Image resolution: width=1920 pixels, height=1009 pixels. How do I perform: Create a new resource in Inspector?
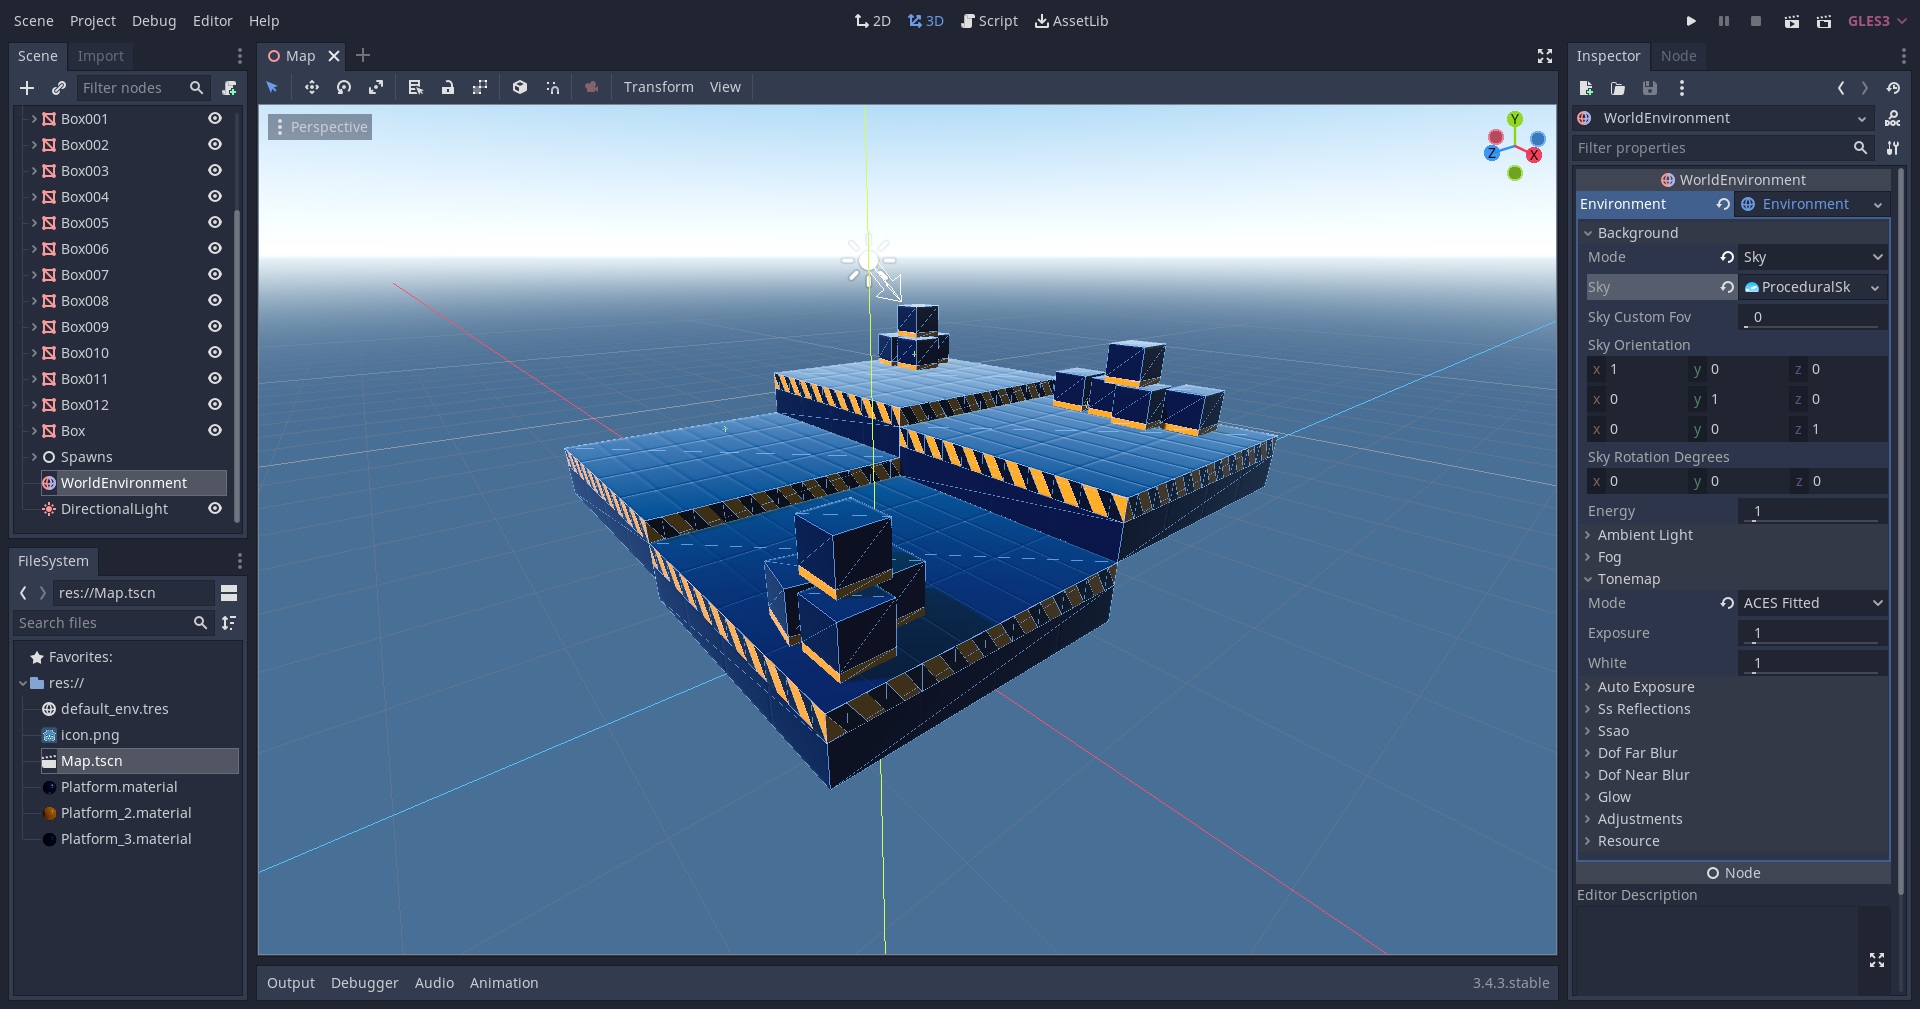click(1586, 88)
